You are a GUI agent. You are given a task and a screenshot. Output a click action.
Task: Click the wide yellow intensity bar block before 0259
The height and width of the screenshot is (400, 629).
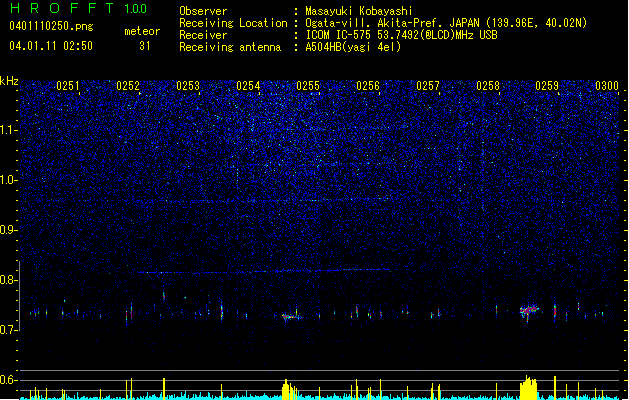pos(528,388)
